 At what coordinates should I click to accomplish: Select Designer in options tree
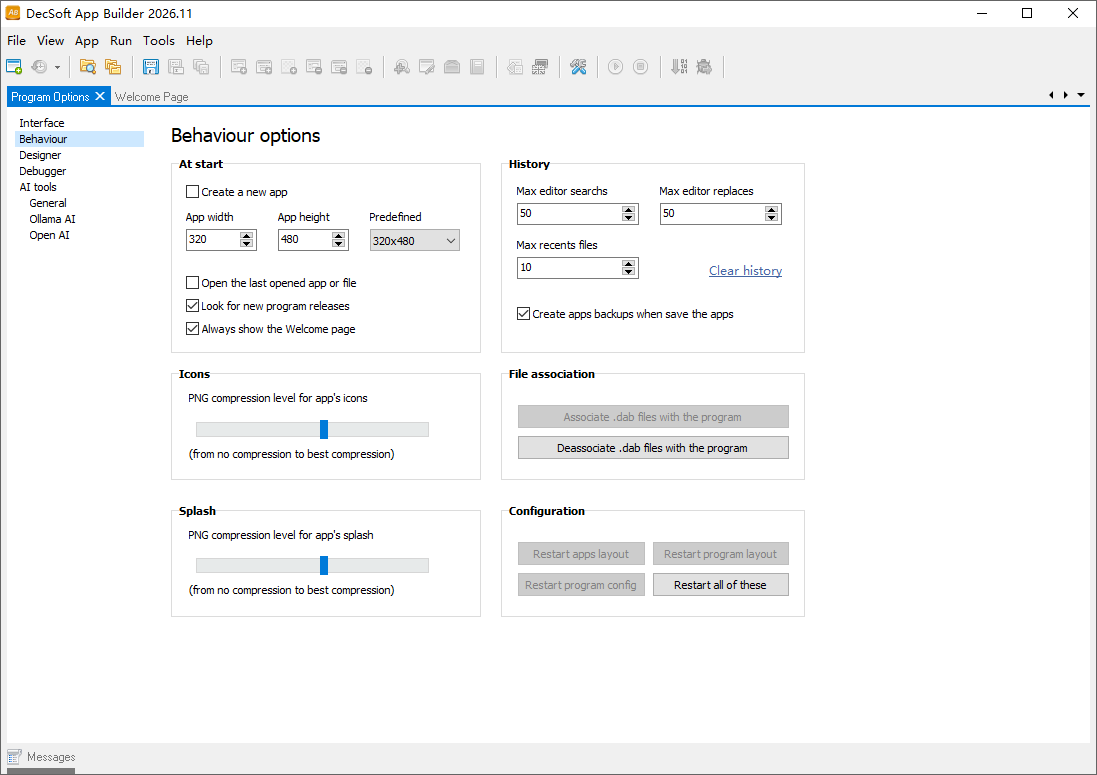40,155
